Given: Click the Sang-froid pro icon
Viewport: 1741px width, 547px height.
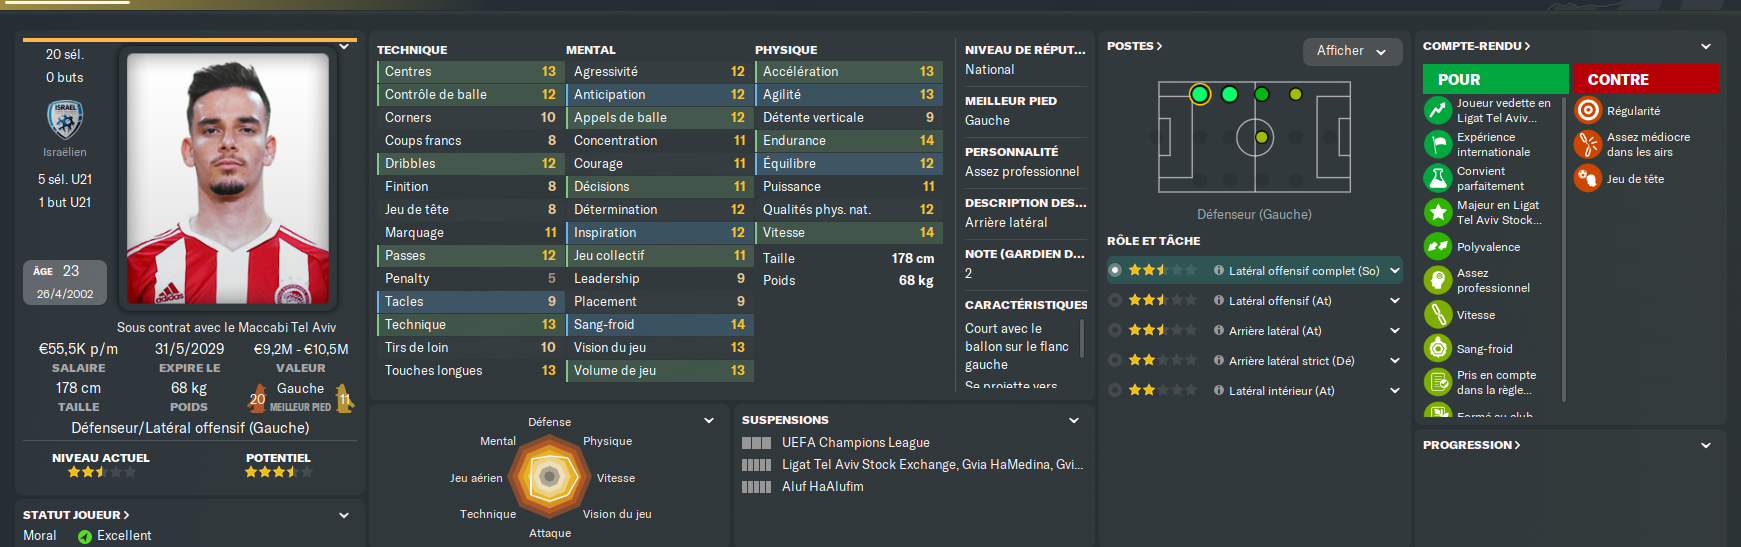Looking at the screenshot, I should click(x=1438, y=349).
